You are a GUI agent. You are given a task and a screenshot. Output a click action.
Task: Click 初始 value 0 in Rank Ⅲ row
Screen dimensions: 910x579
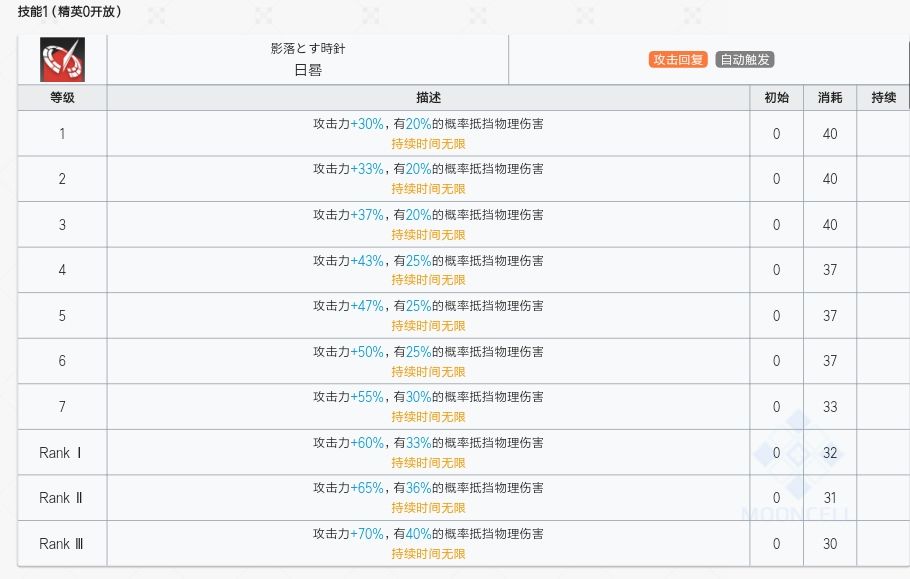[777, 544]
